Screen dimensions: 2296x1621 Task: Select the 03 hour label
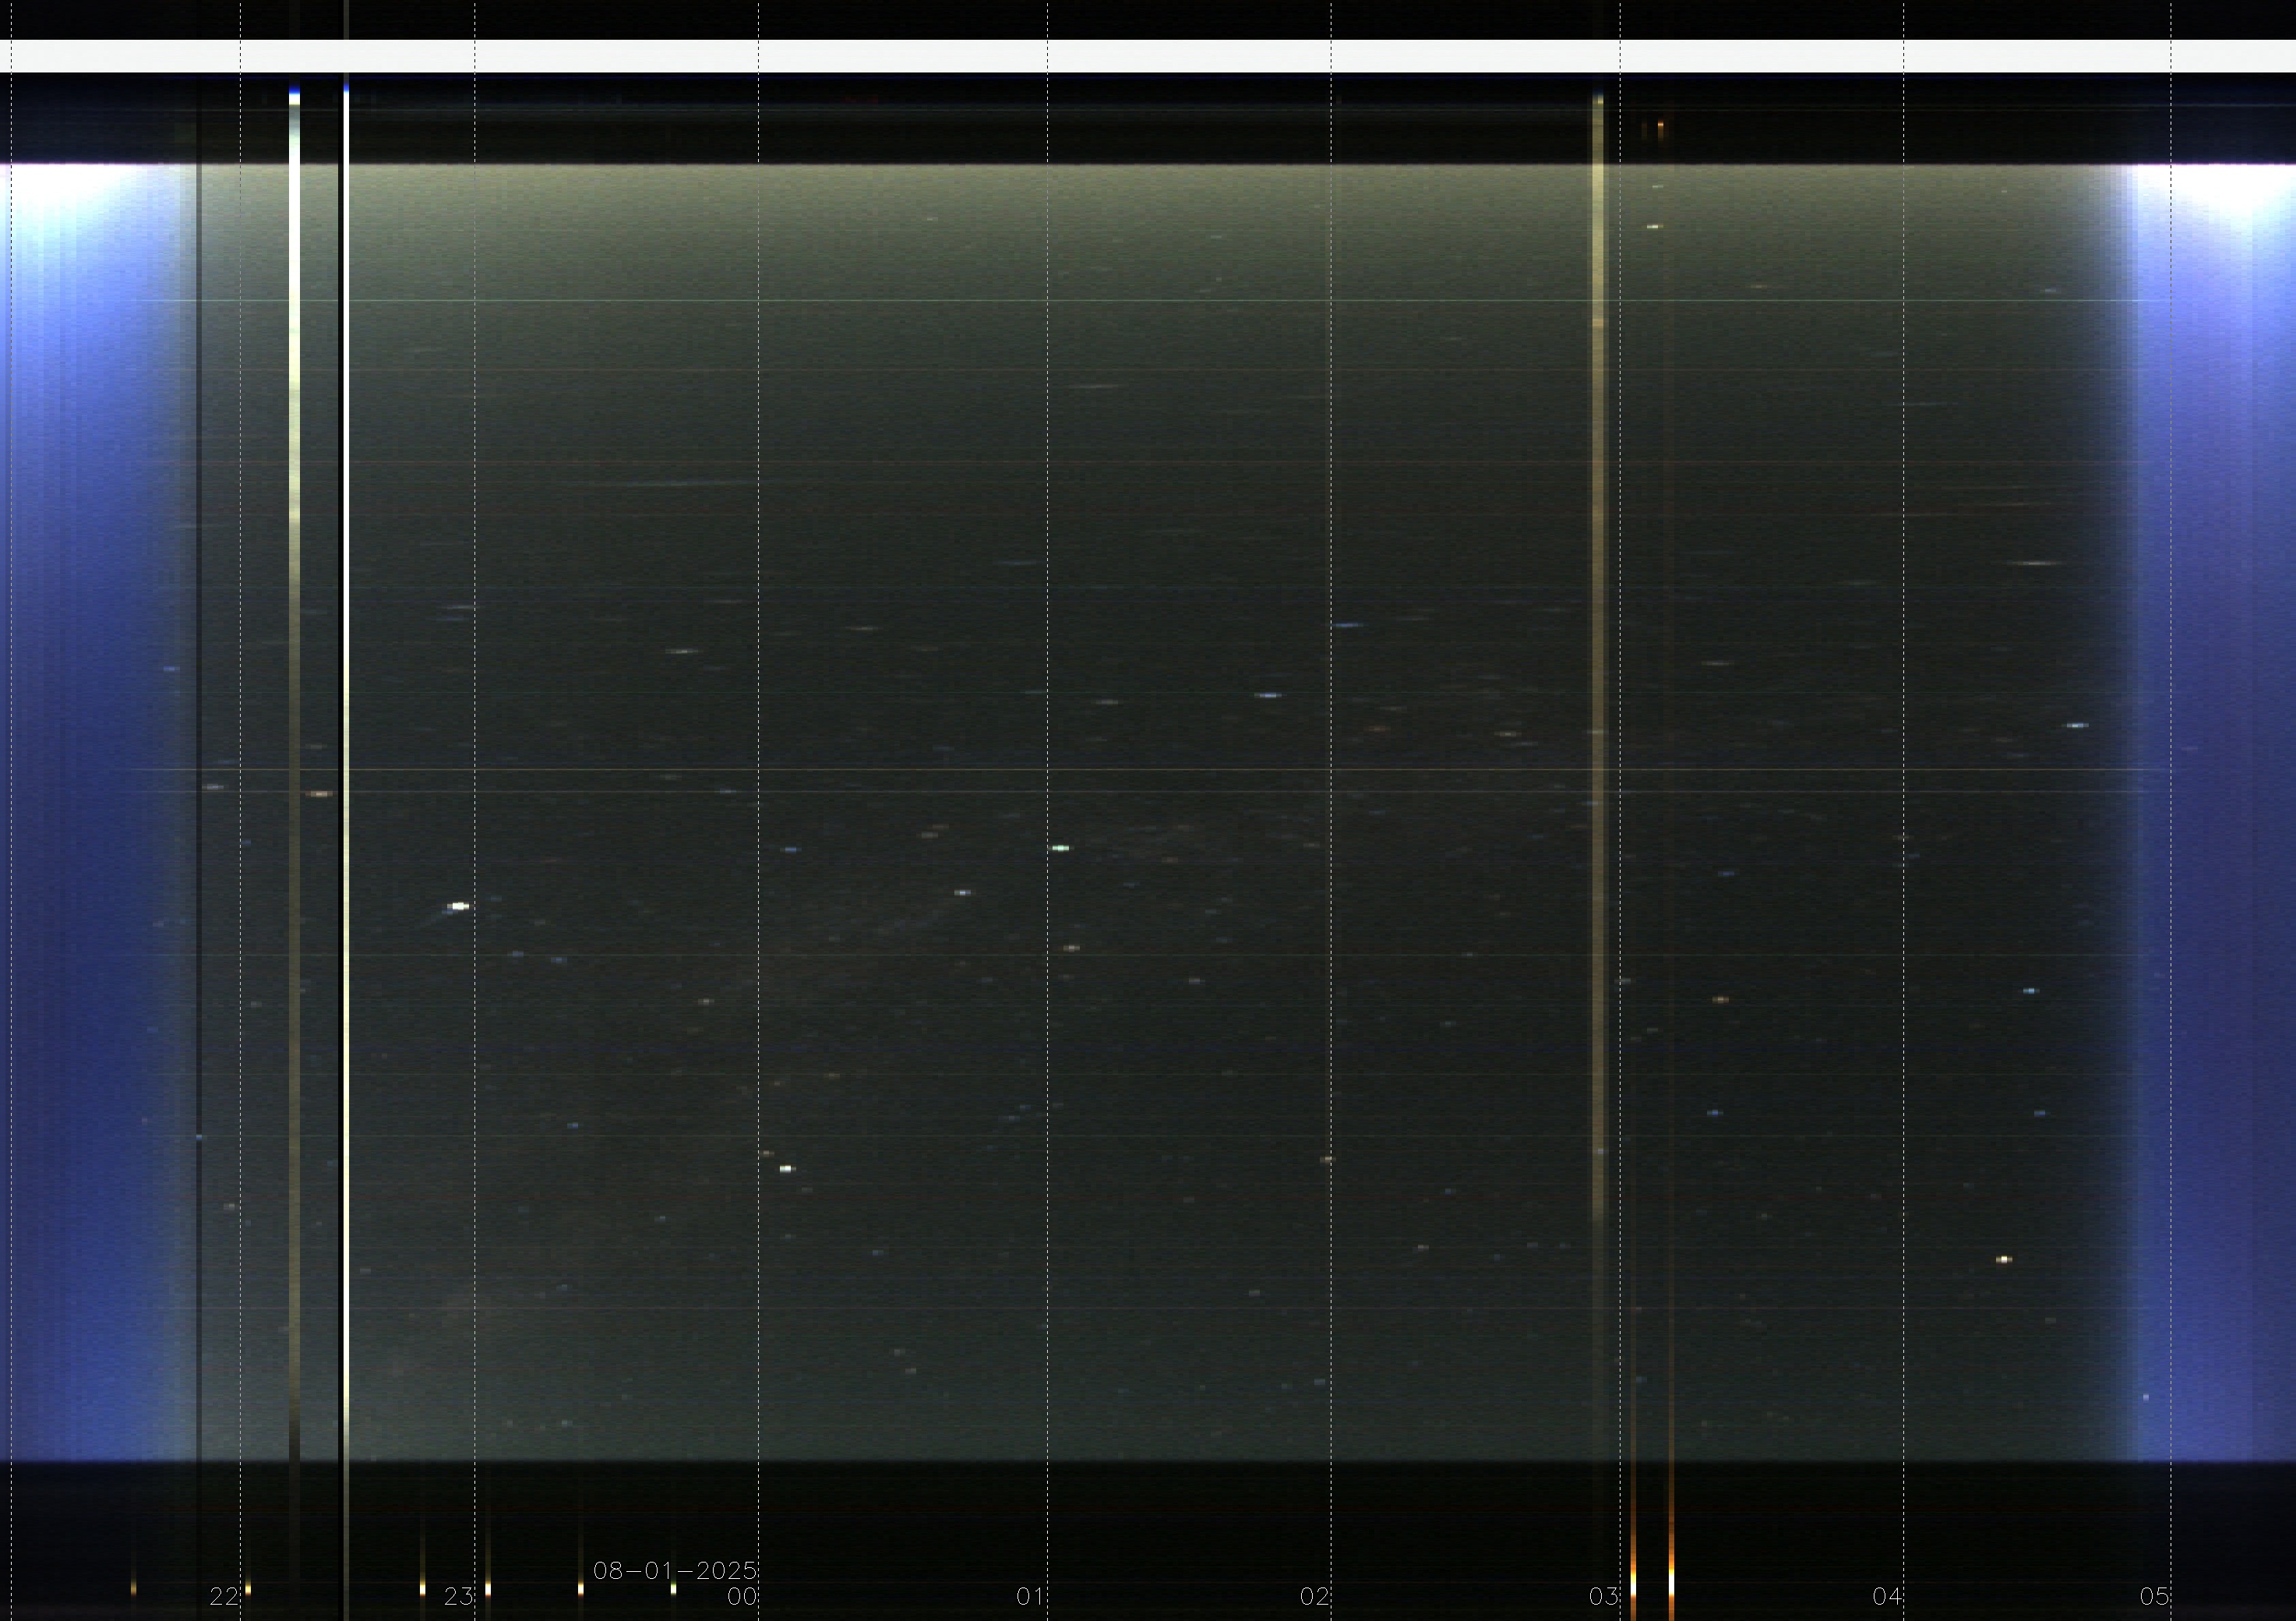1603,1597
